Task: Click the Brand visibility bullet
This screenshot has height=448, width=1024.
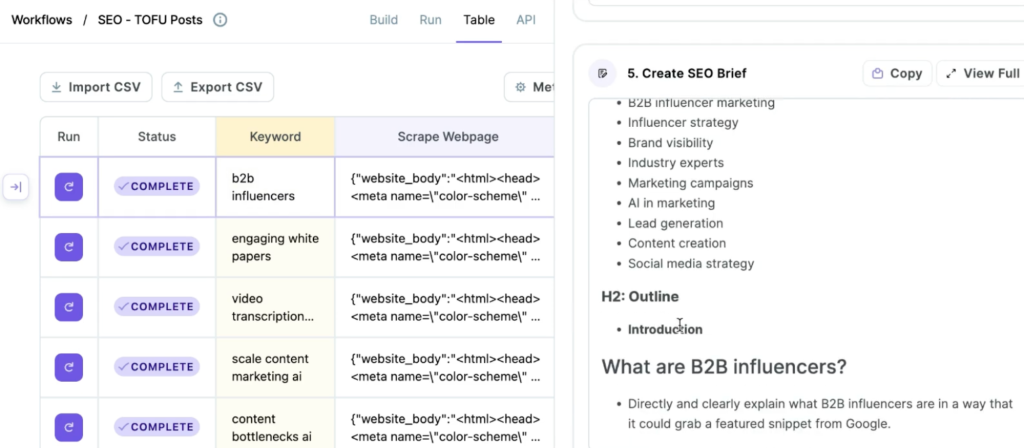Action: coord(670,142)
